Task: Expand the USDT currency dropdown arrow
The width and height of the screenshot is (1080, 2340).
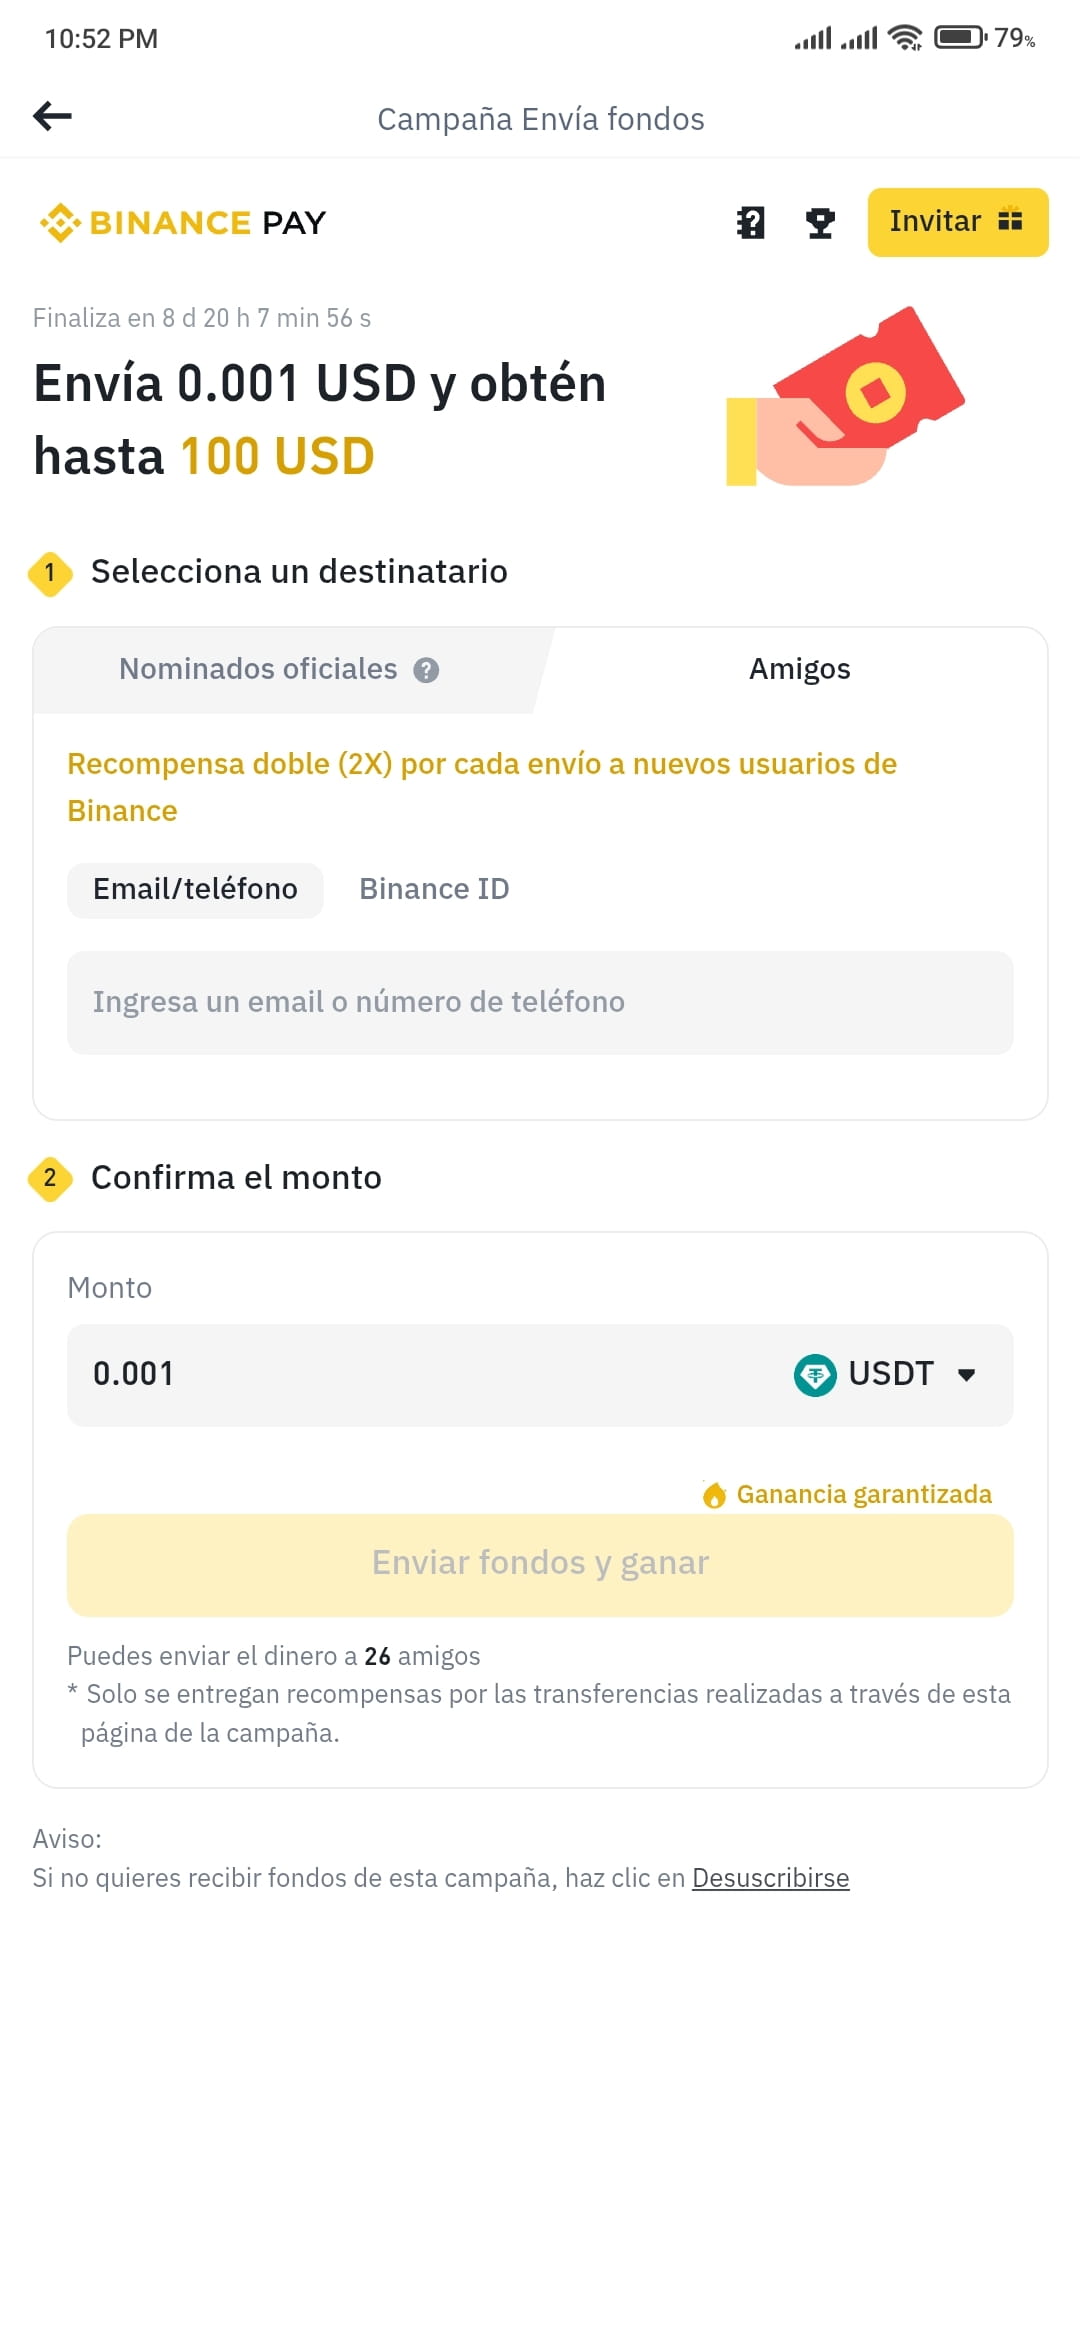Action: pos(966,1375)
